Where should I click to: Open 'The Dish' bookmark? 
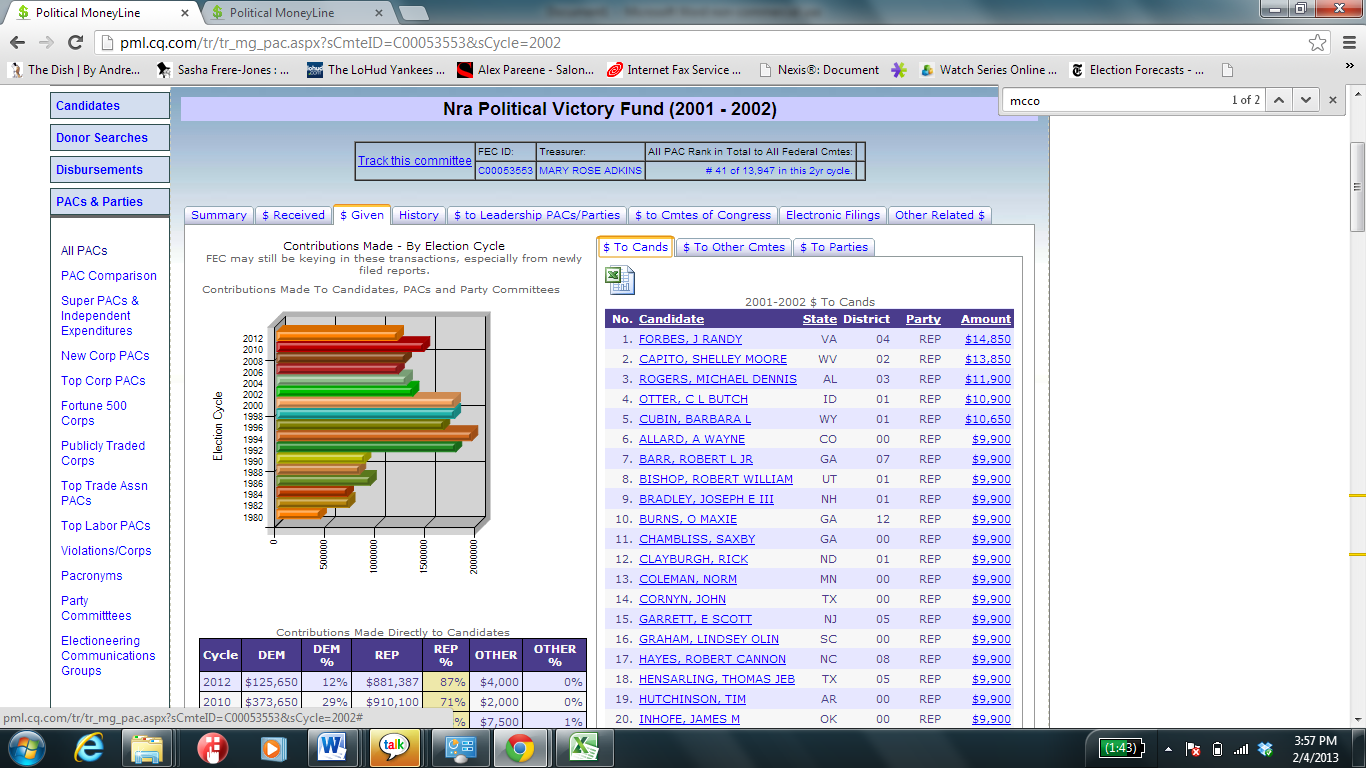coord(75,70)
